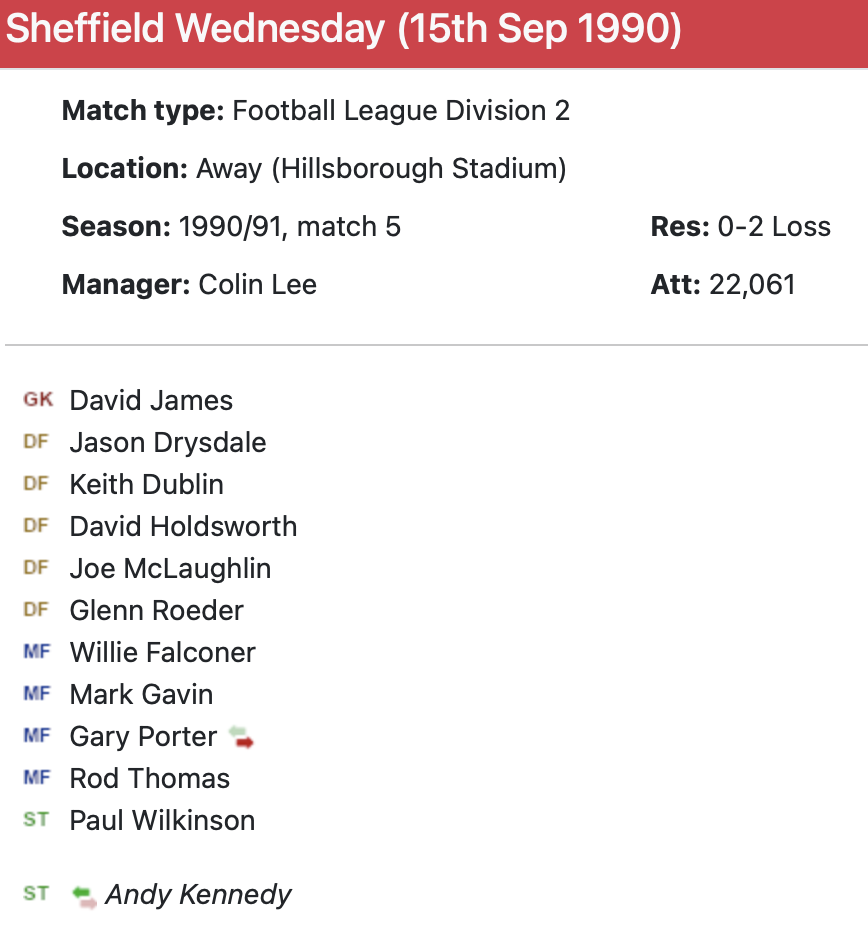The width and height of the screenshot is (868, 930).
Task: Open Joe McLaughlin player link
Action: 170,569
